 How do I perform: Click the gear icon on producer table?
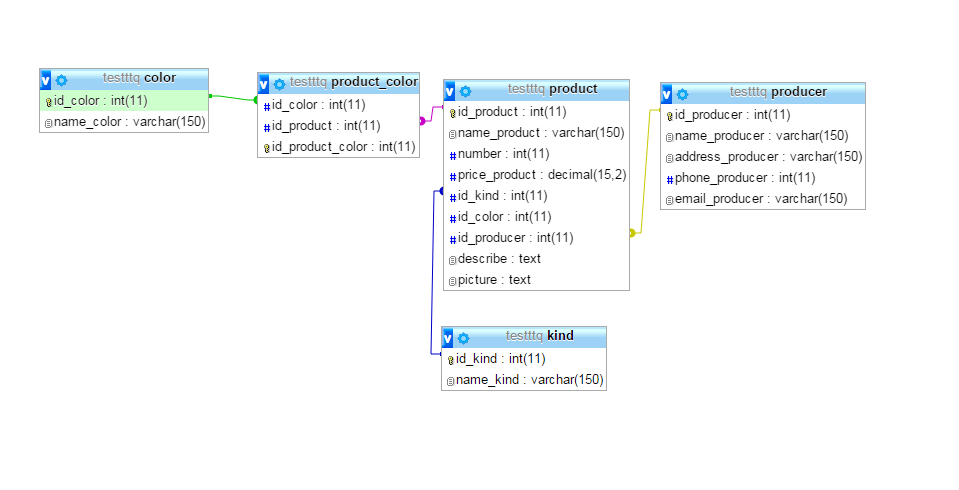click(682, 94)
